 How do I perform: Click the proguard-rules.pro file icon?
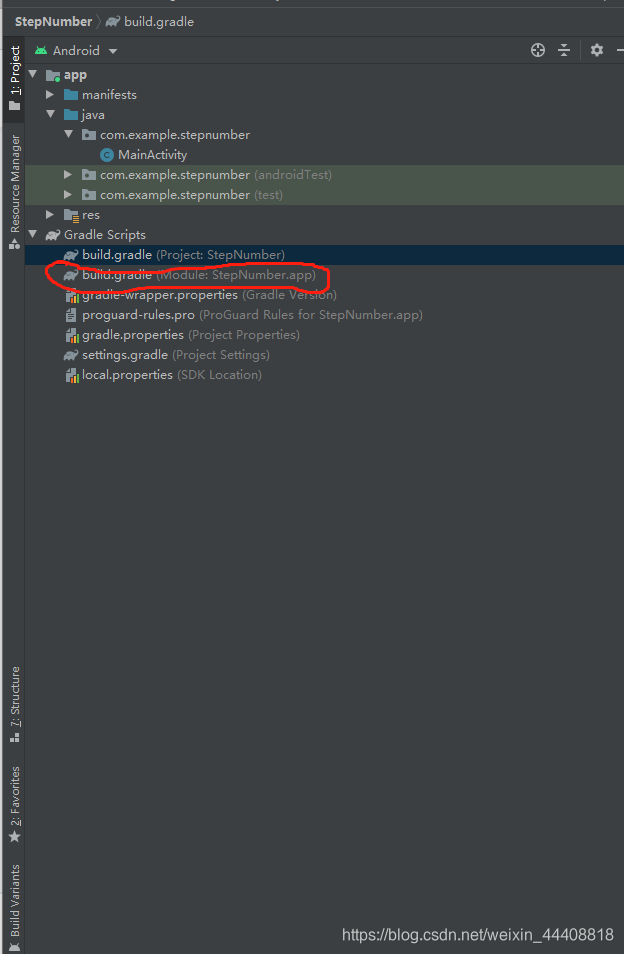[71, 315]
